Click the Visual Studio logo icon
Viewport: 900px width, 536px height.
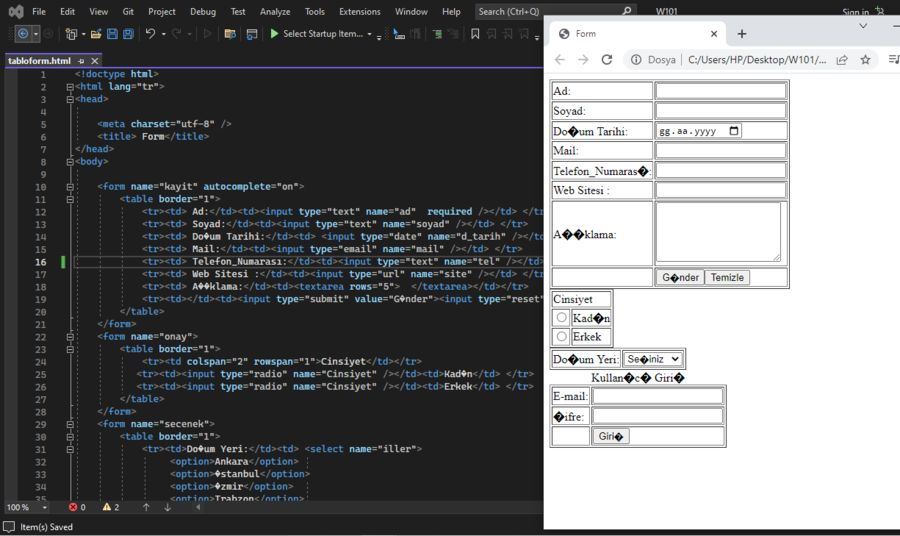pyautogui.click(x=16, y=11)
